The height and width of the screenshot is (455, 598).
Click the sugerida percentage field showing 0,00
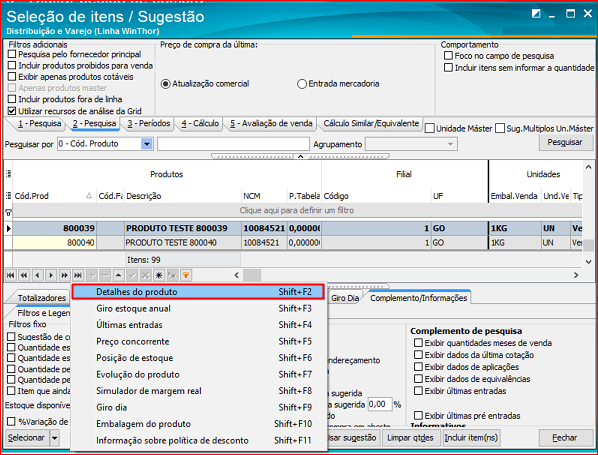[x=380, y=404]
